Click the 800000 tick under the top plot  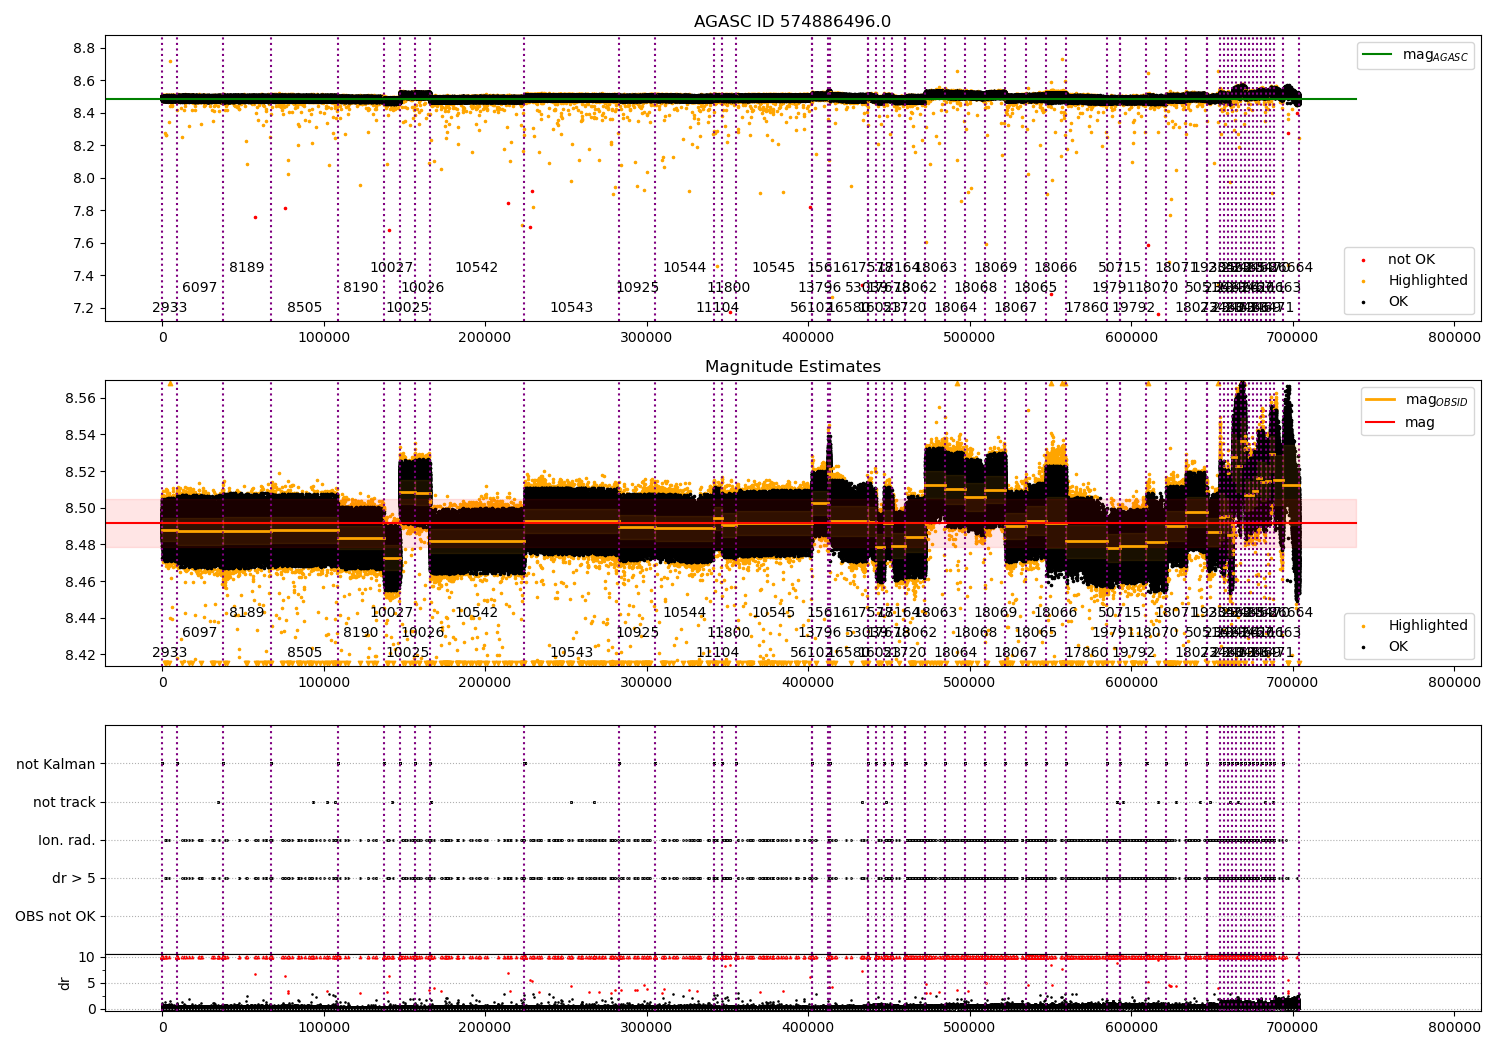pyautogui.click(x=1453, y=338)
